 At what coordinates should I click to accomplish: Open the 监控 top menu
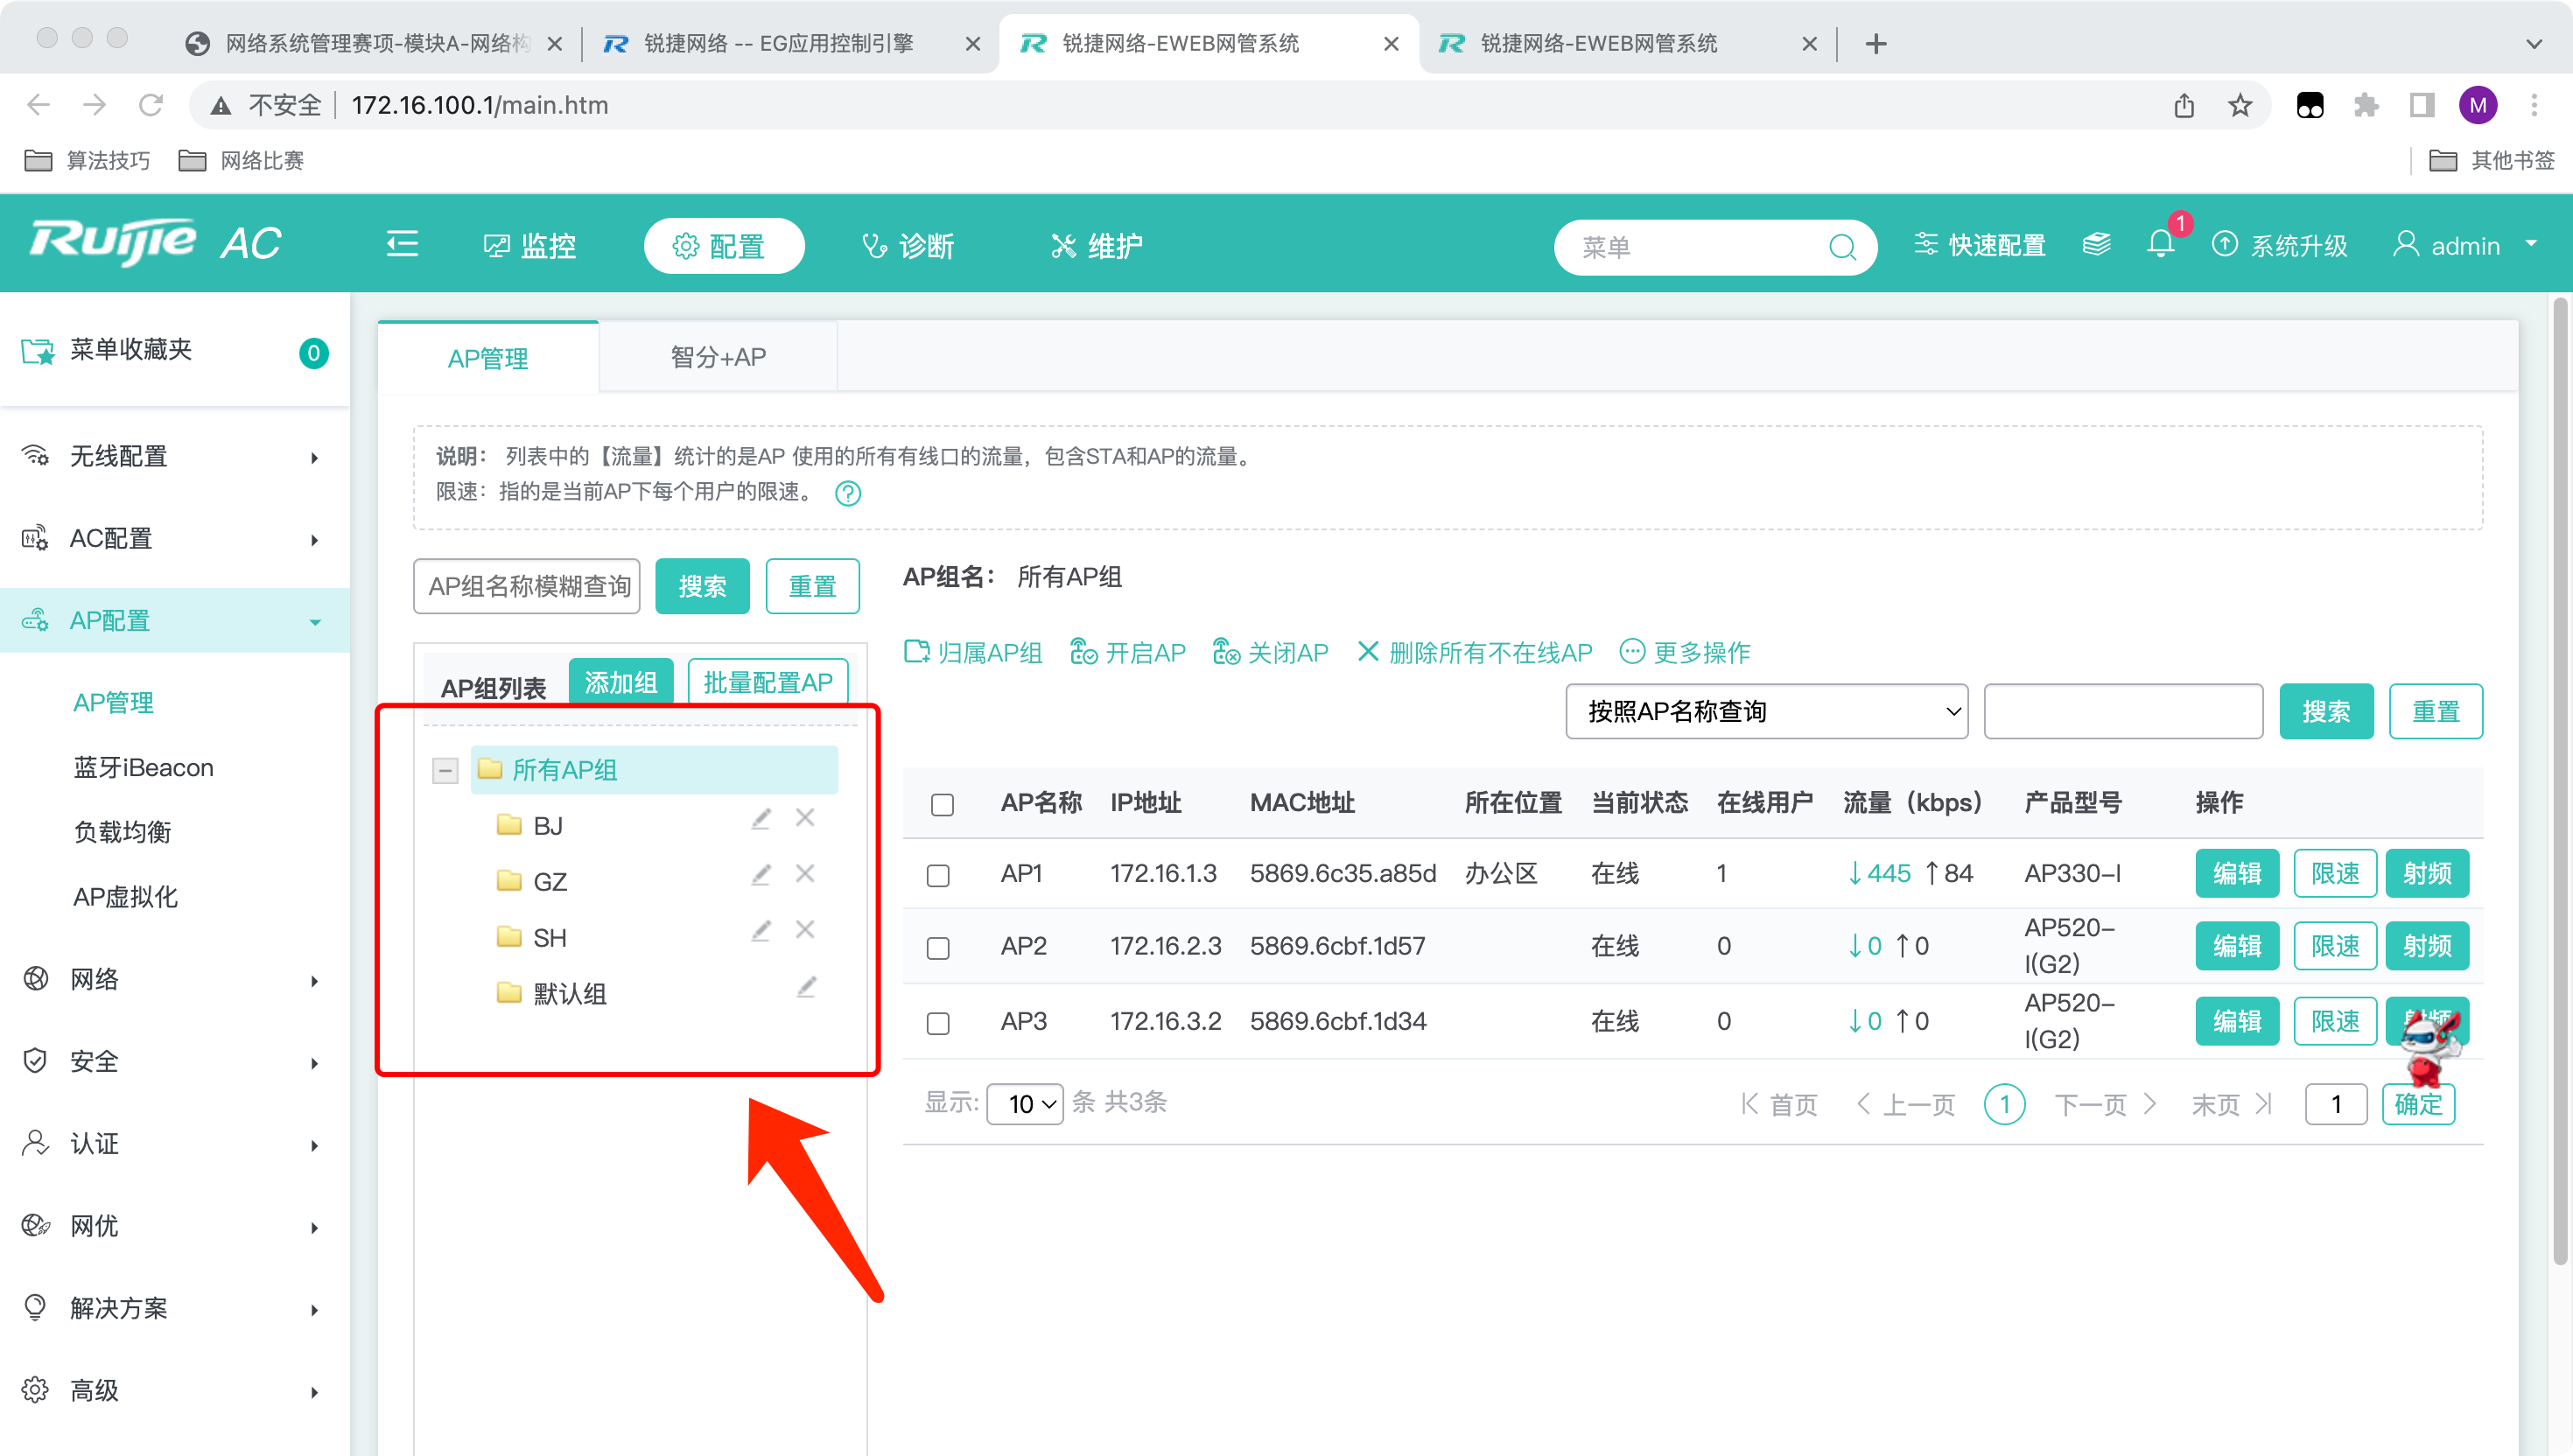pos(530,246)
